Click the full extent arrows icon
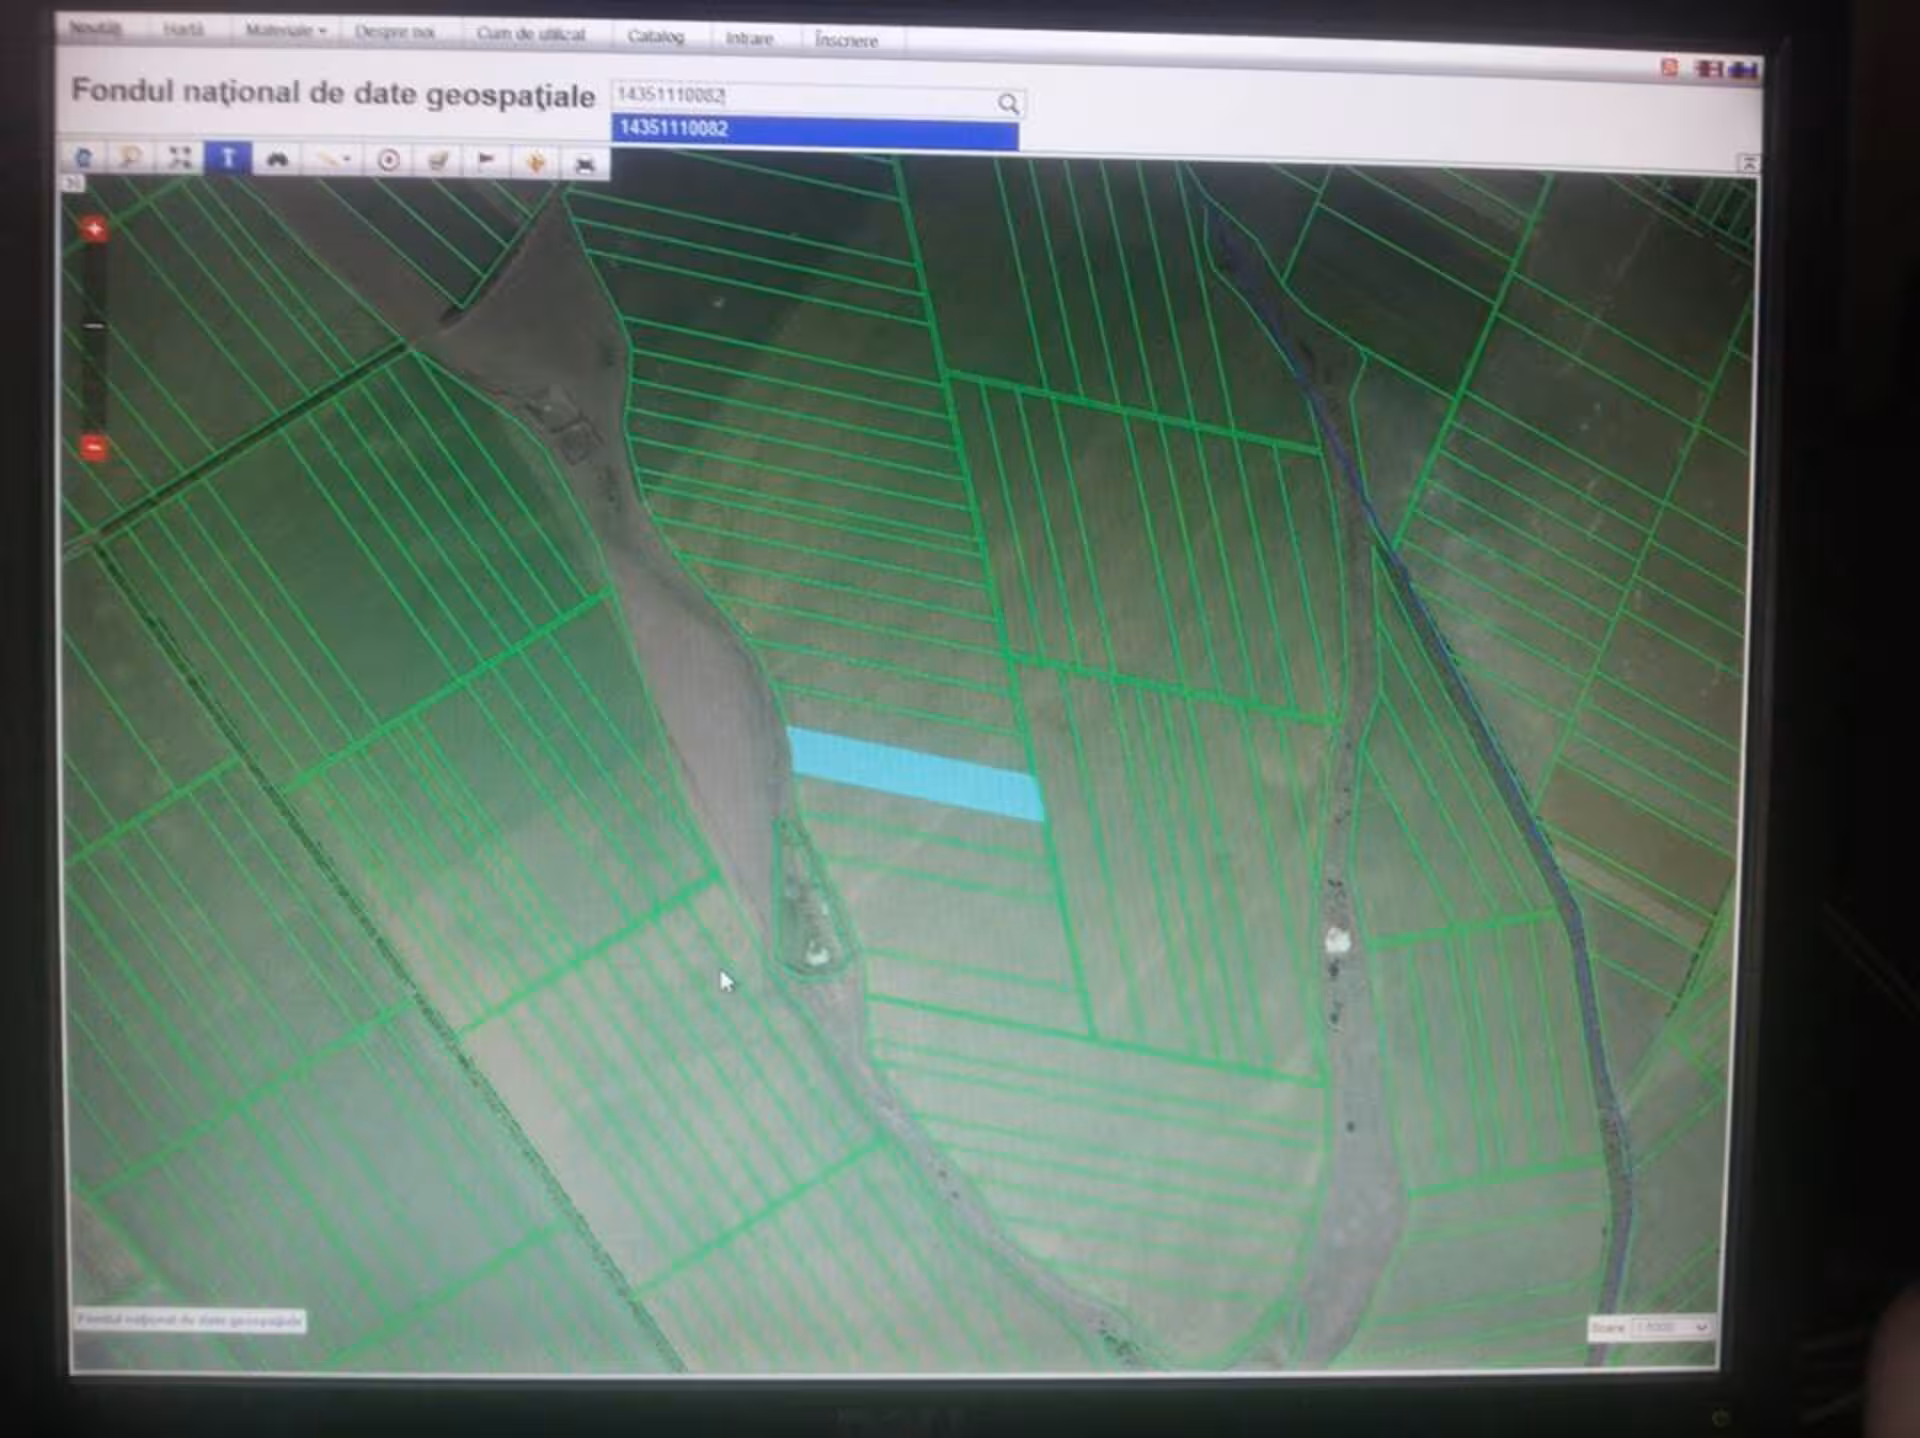This screenshot has width=1920, height=1438. (x=179, y=157)
